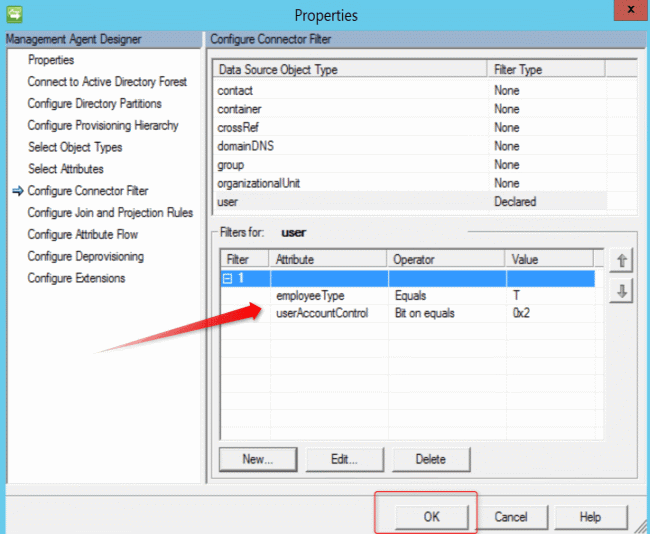Select the contact object type row

(x=410, y=90)
